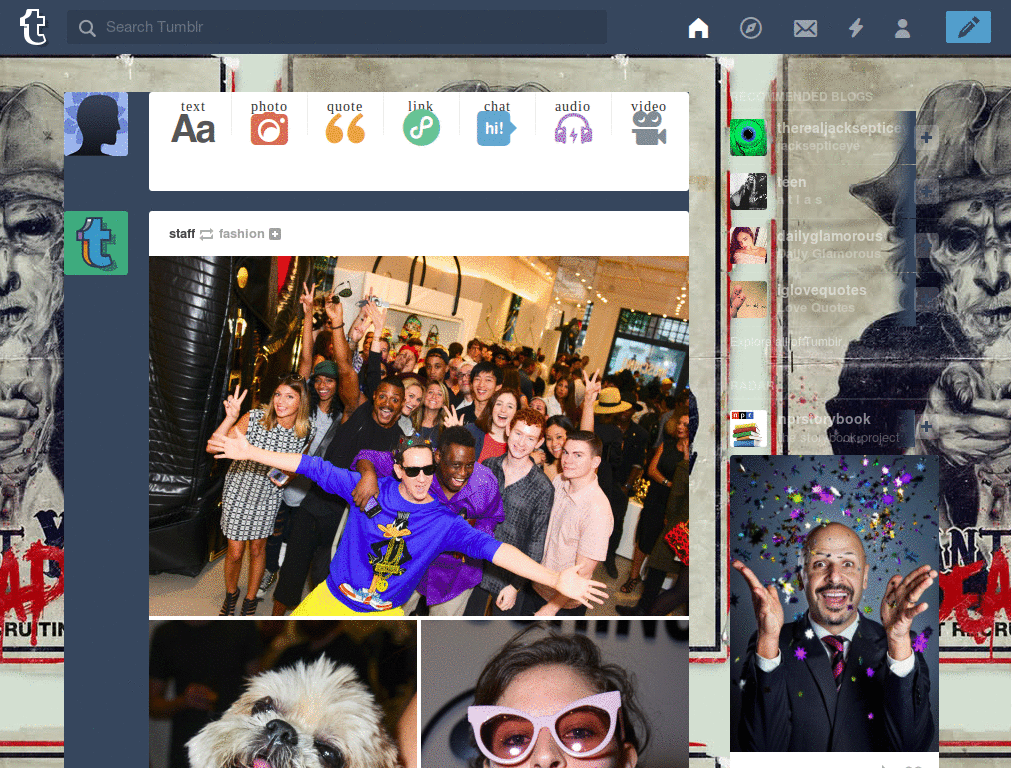The height and width of the screenshot is (768, 1024).
Task: Create a new photo post
Action: coord(268,122)
